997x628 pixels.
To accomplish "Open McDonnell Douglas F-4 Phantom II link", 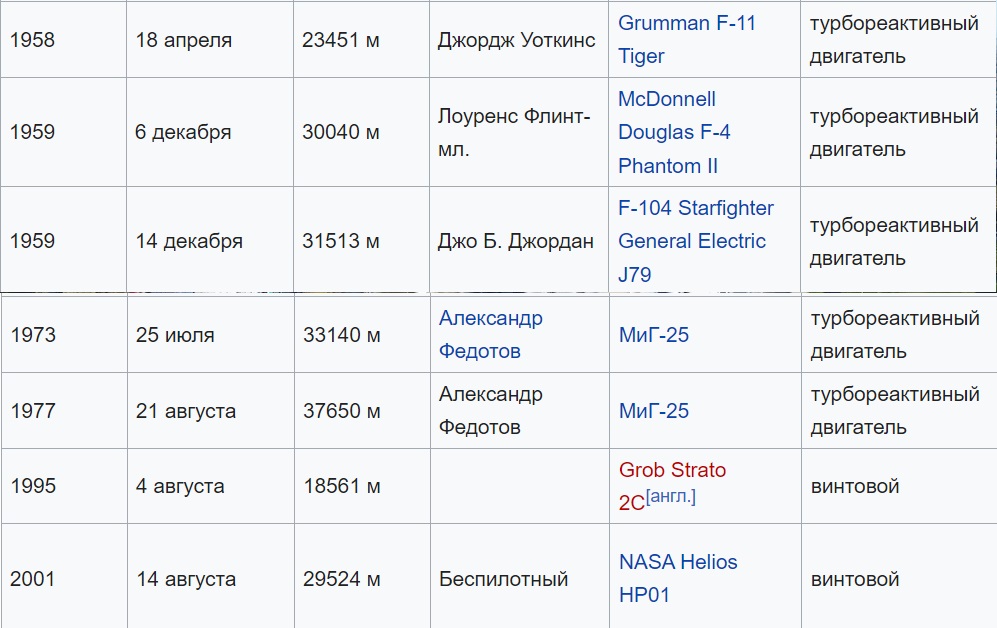I will tap(674, 132).
